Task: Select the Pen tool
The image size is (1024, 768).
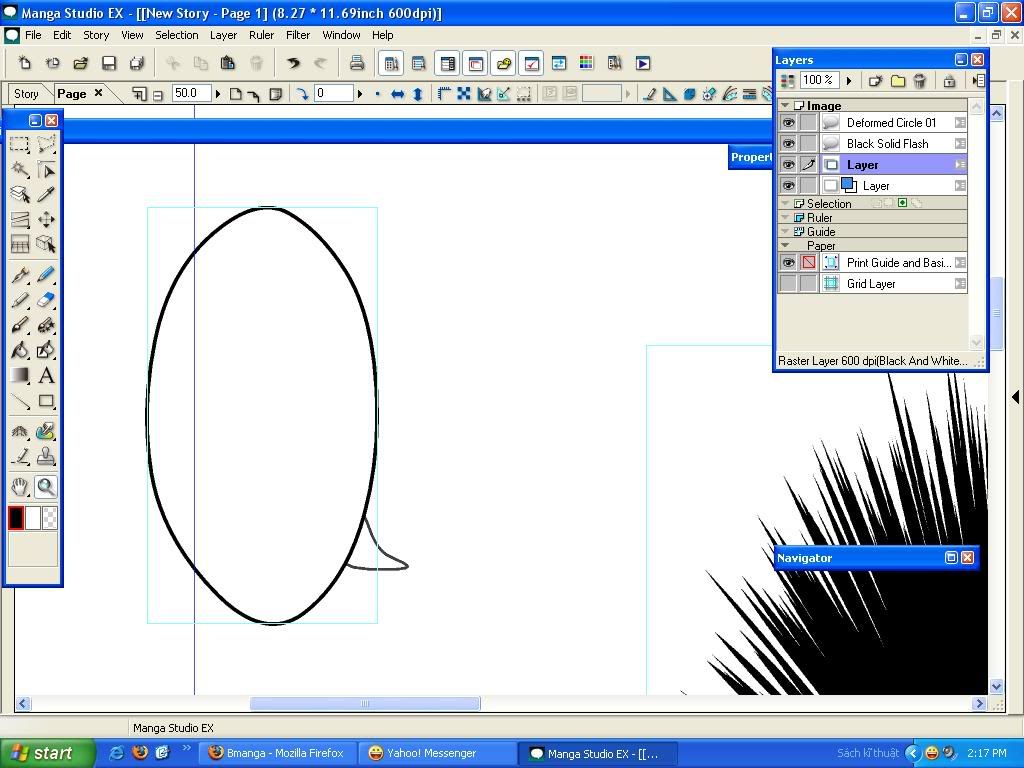Action: (x=20, y=275)
